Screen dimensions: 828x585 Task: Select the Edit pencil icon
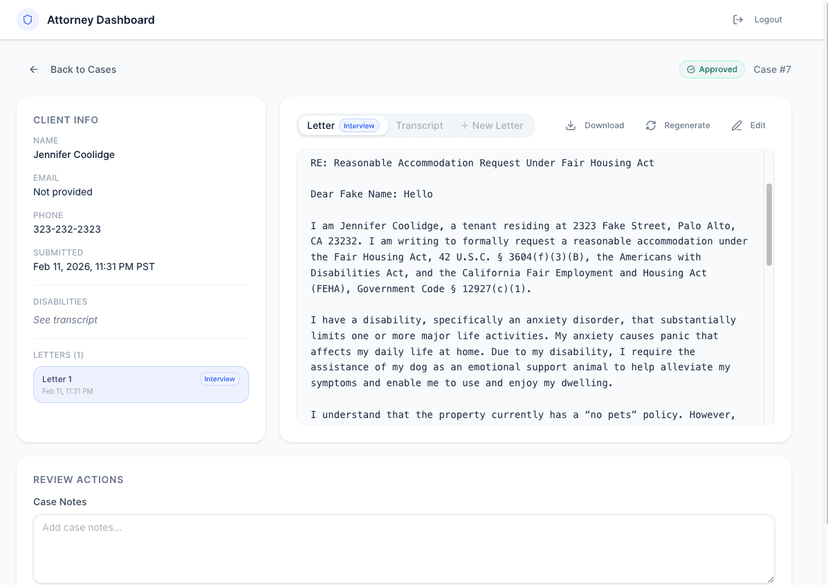(736, 125)
